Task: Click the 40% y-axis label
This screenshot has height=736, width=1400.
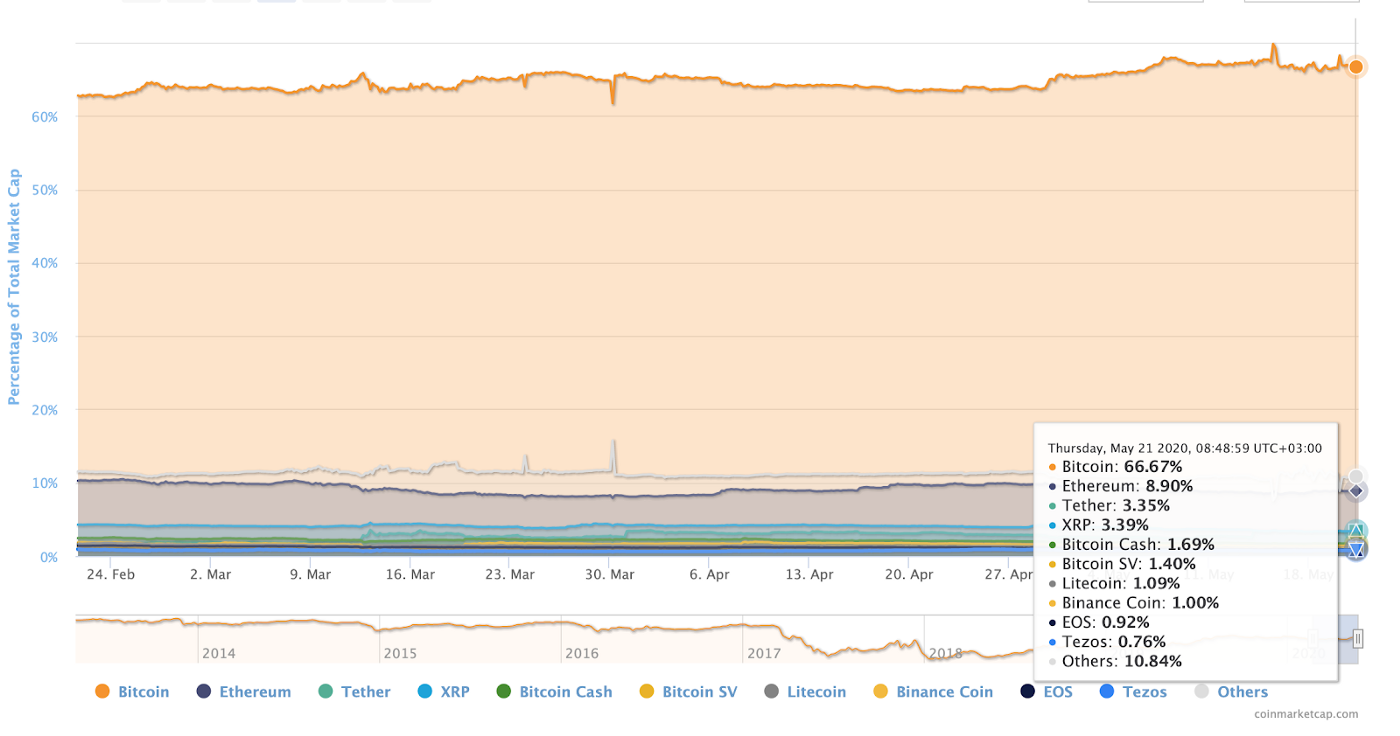Action: 45,264
